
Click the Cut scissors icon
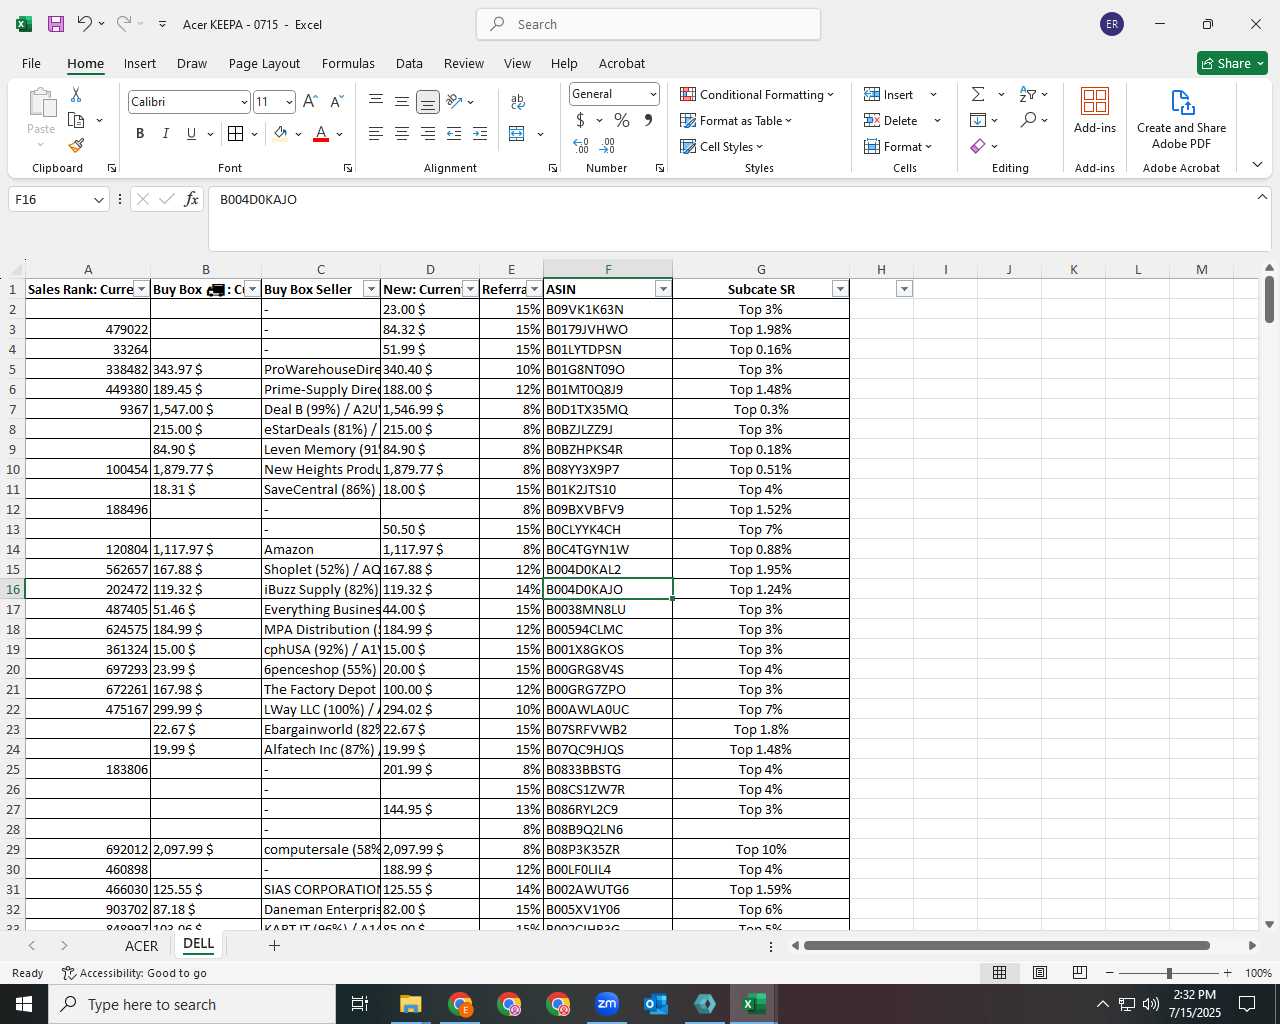click(76, 95)
